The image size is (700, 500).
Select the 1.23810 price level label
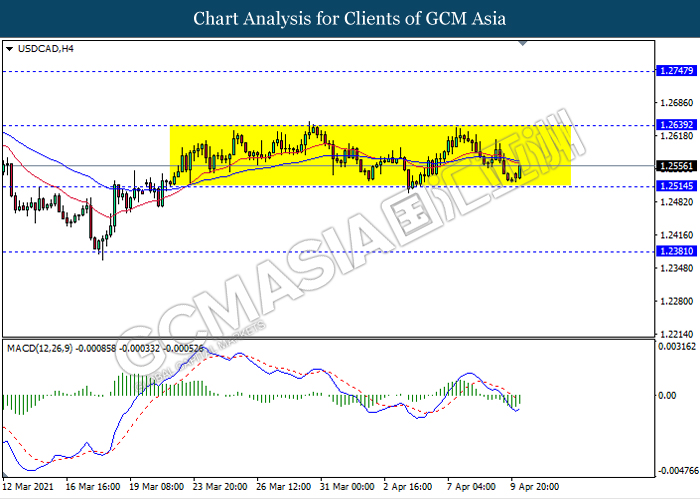tap(676, 251)
